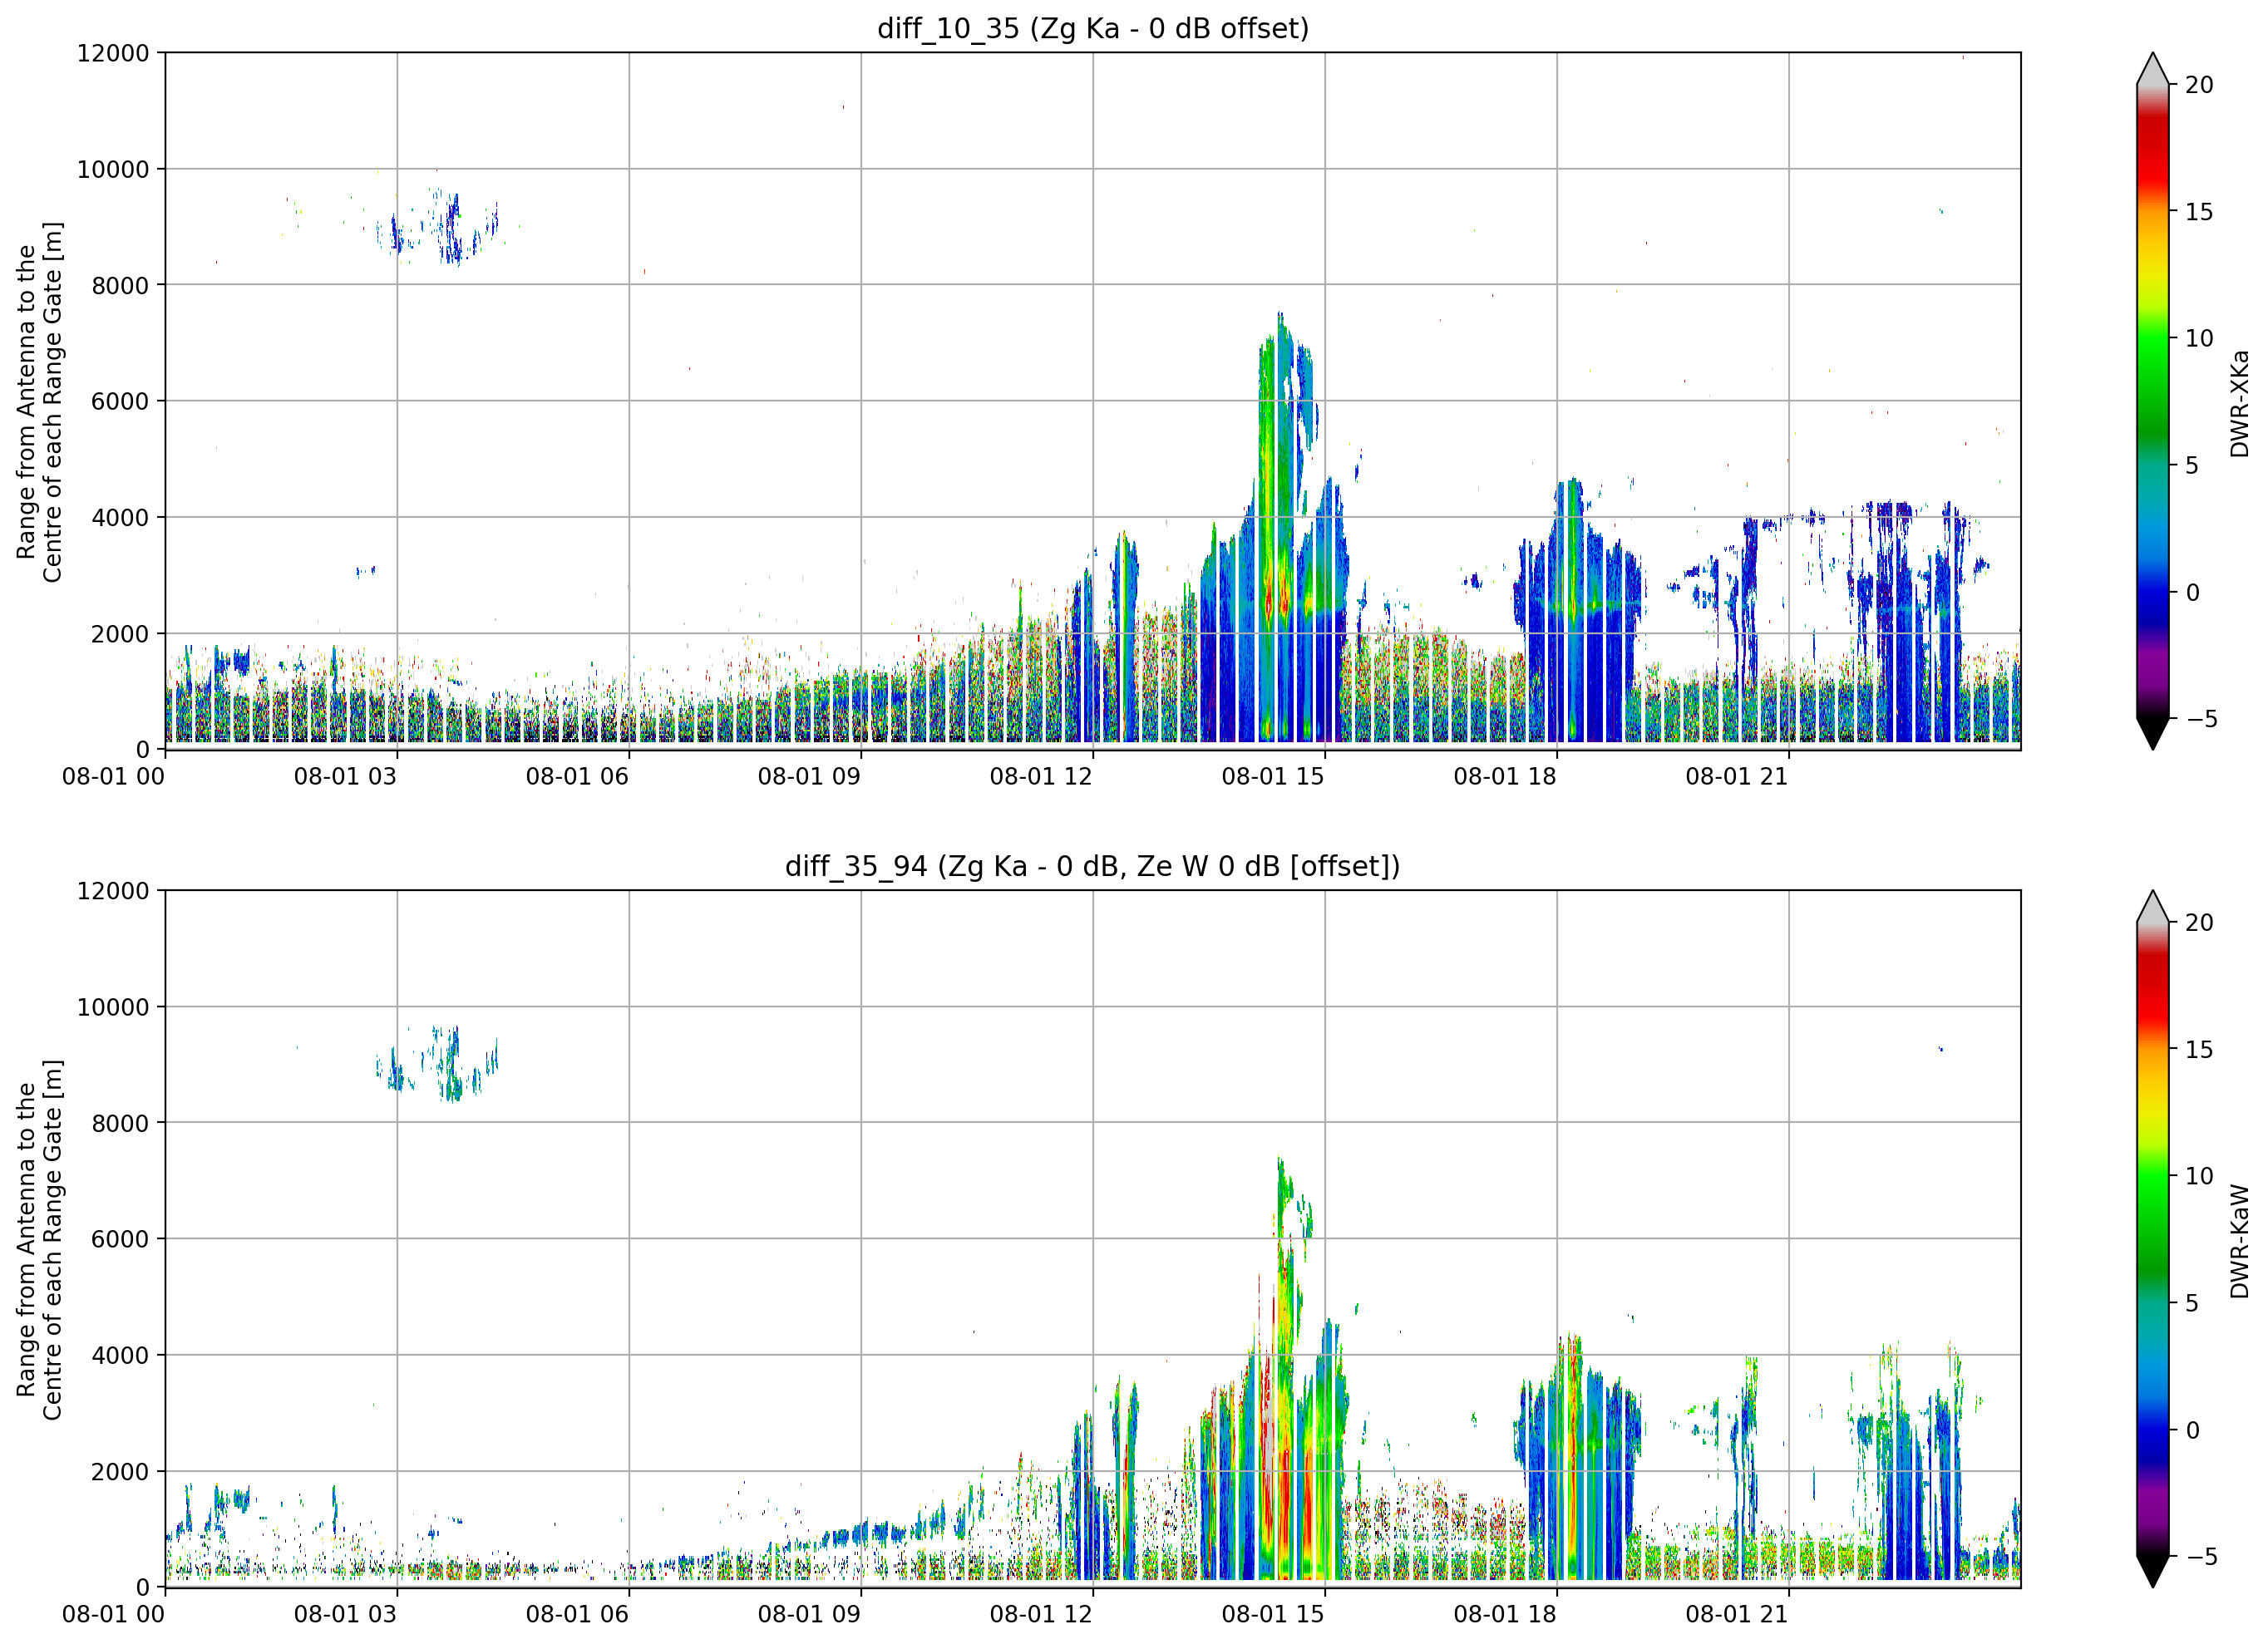Click the "0" tick on the DWR-KaW colorbar
This screenshot has width=2268, height=1644.
pyautogui.click(x=2192, y=1430)
